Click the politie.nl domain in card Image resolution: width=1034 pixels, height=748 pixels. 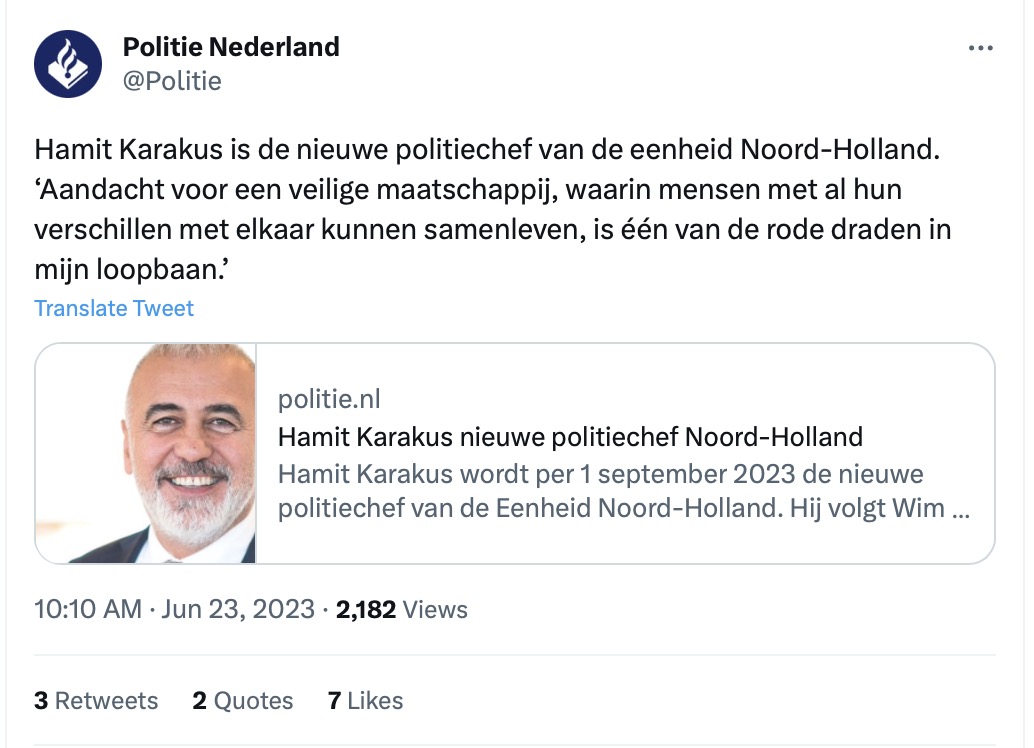pyautogui.click(x=329, y=400)
